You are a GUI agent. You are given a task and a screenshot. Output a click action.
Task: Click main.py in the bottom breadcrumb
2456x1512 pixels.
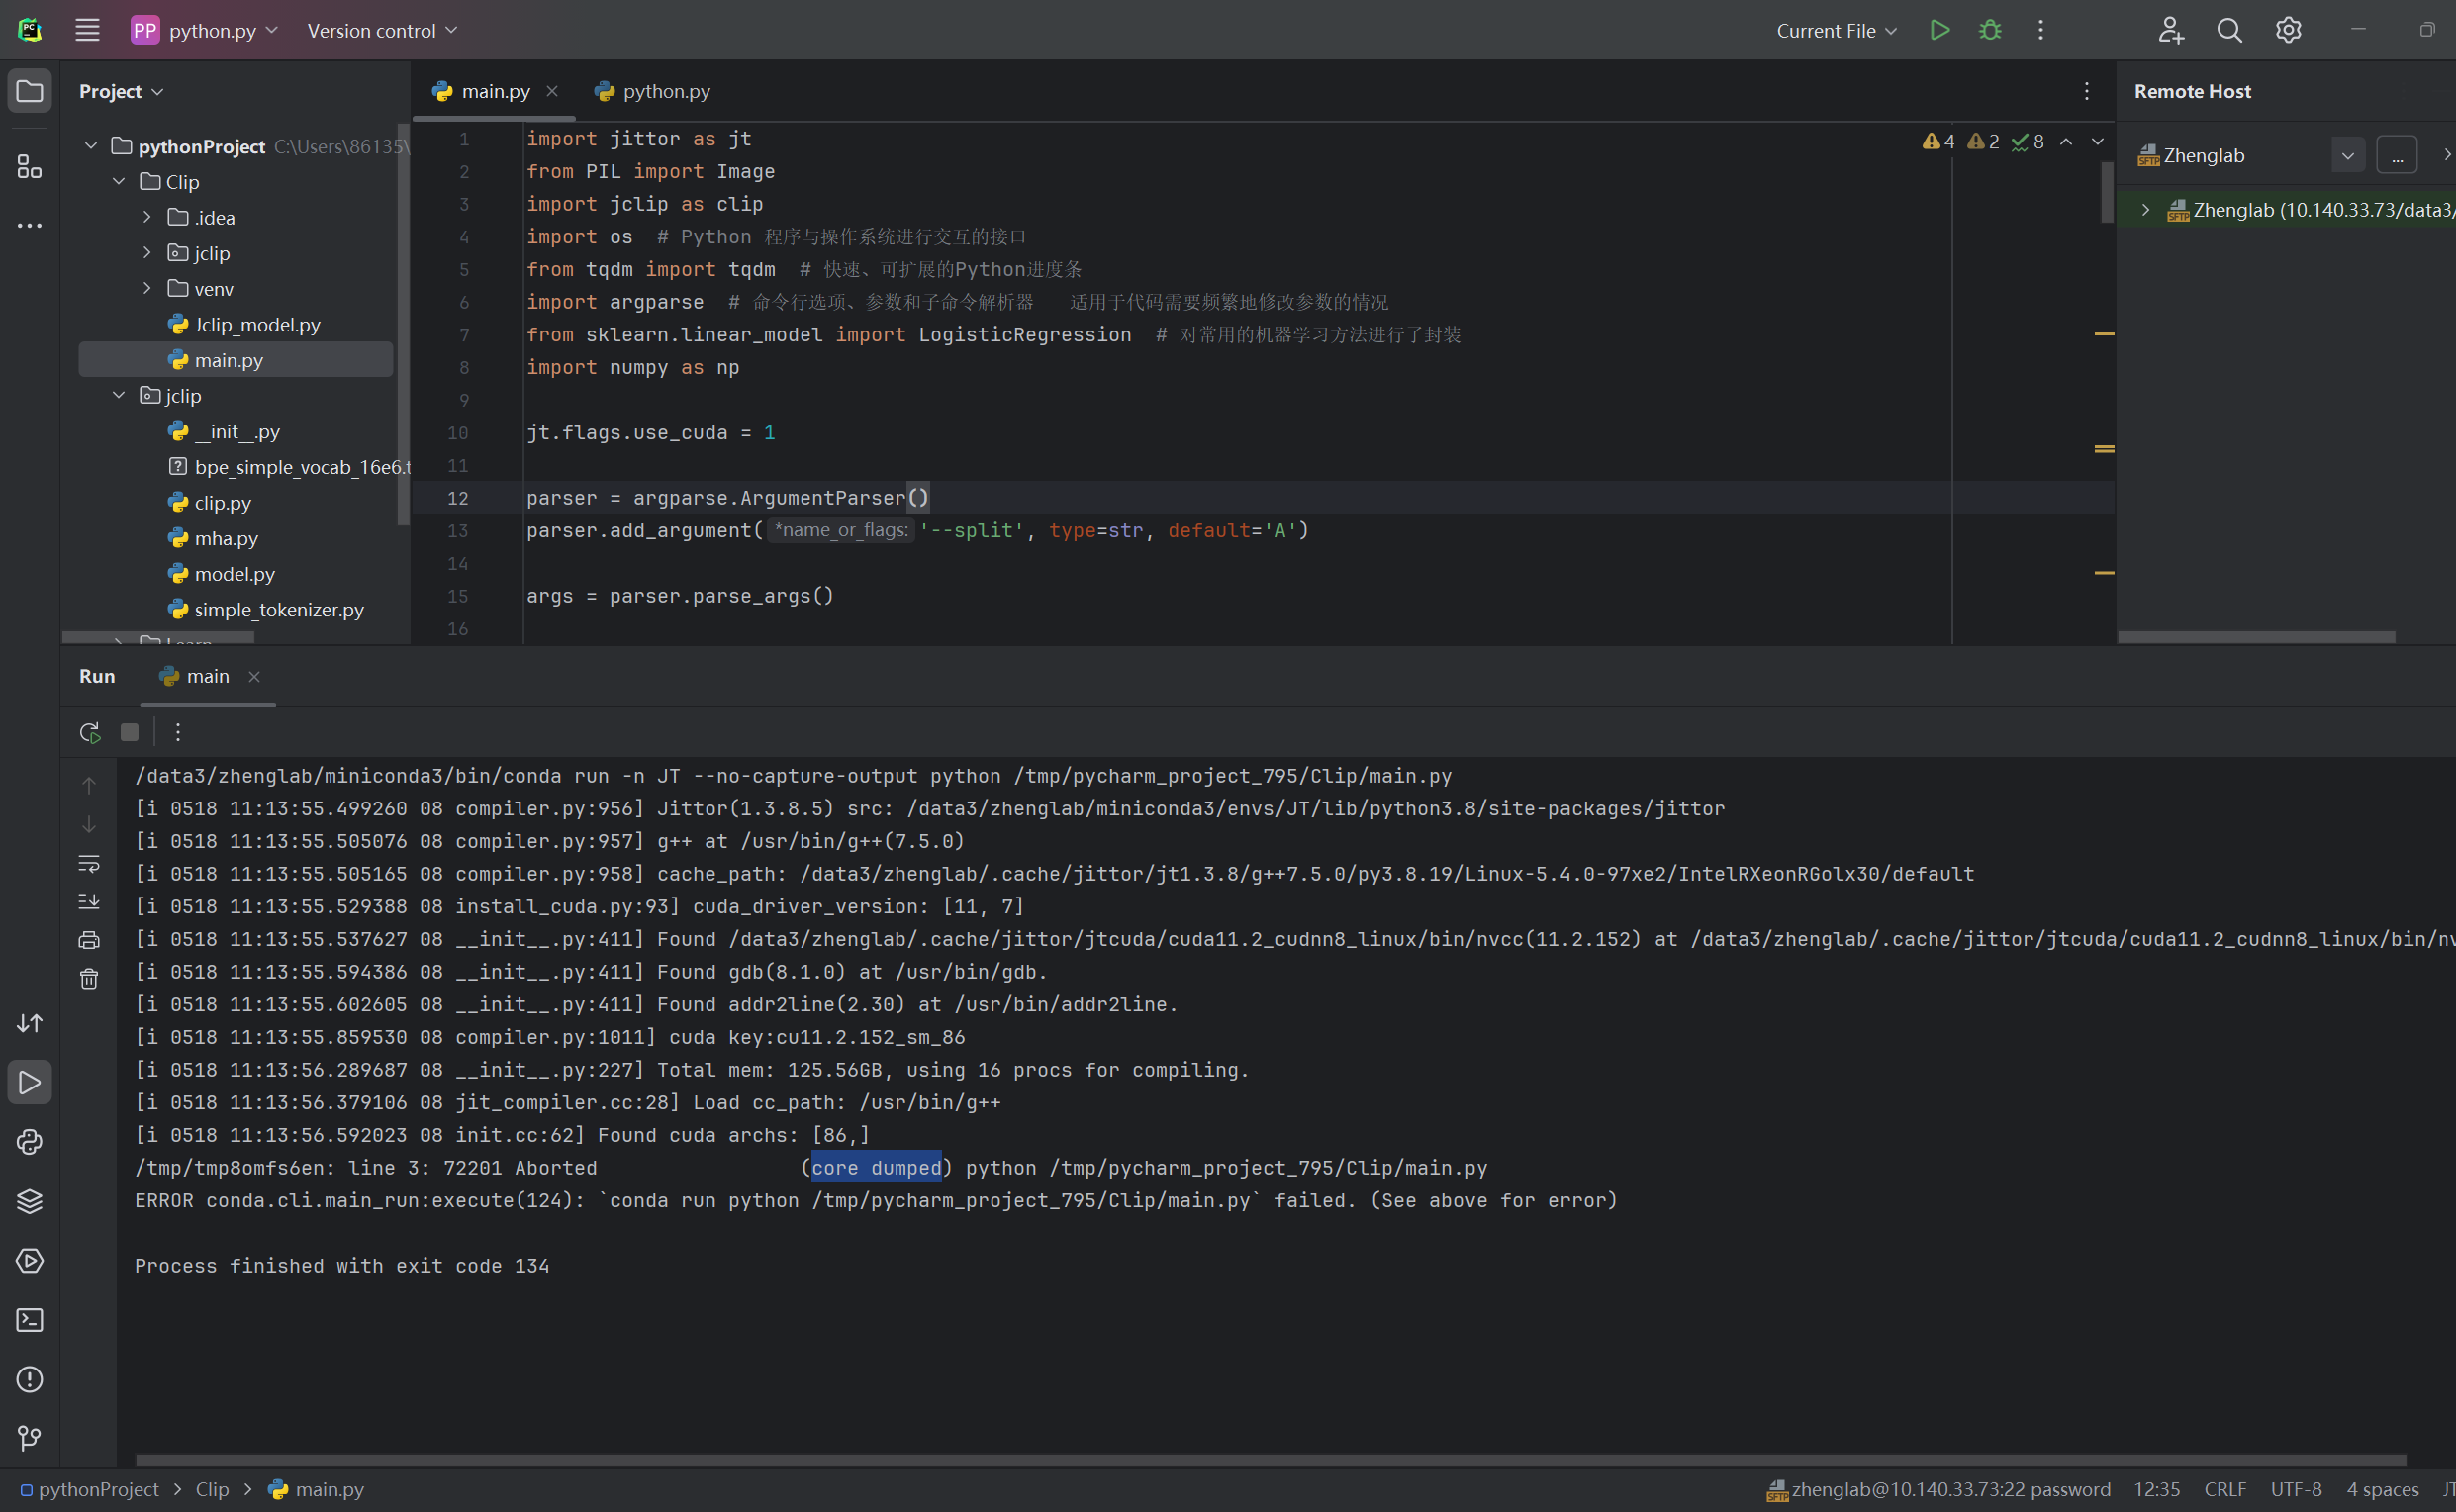(x=328, y=1489)
